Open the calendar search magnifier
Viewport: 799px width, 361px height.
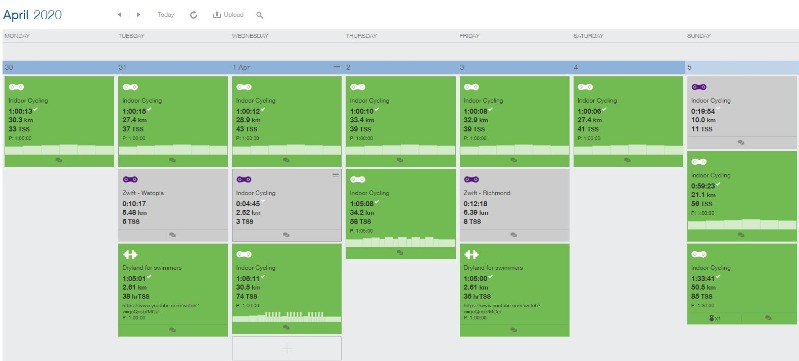[x=259, y=15]
